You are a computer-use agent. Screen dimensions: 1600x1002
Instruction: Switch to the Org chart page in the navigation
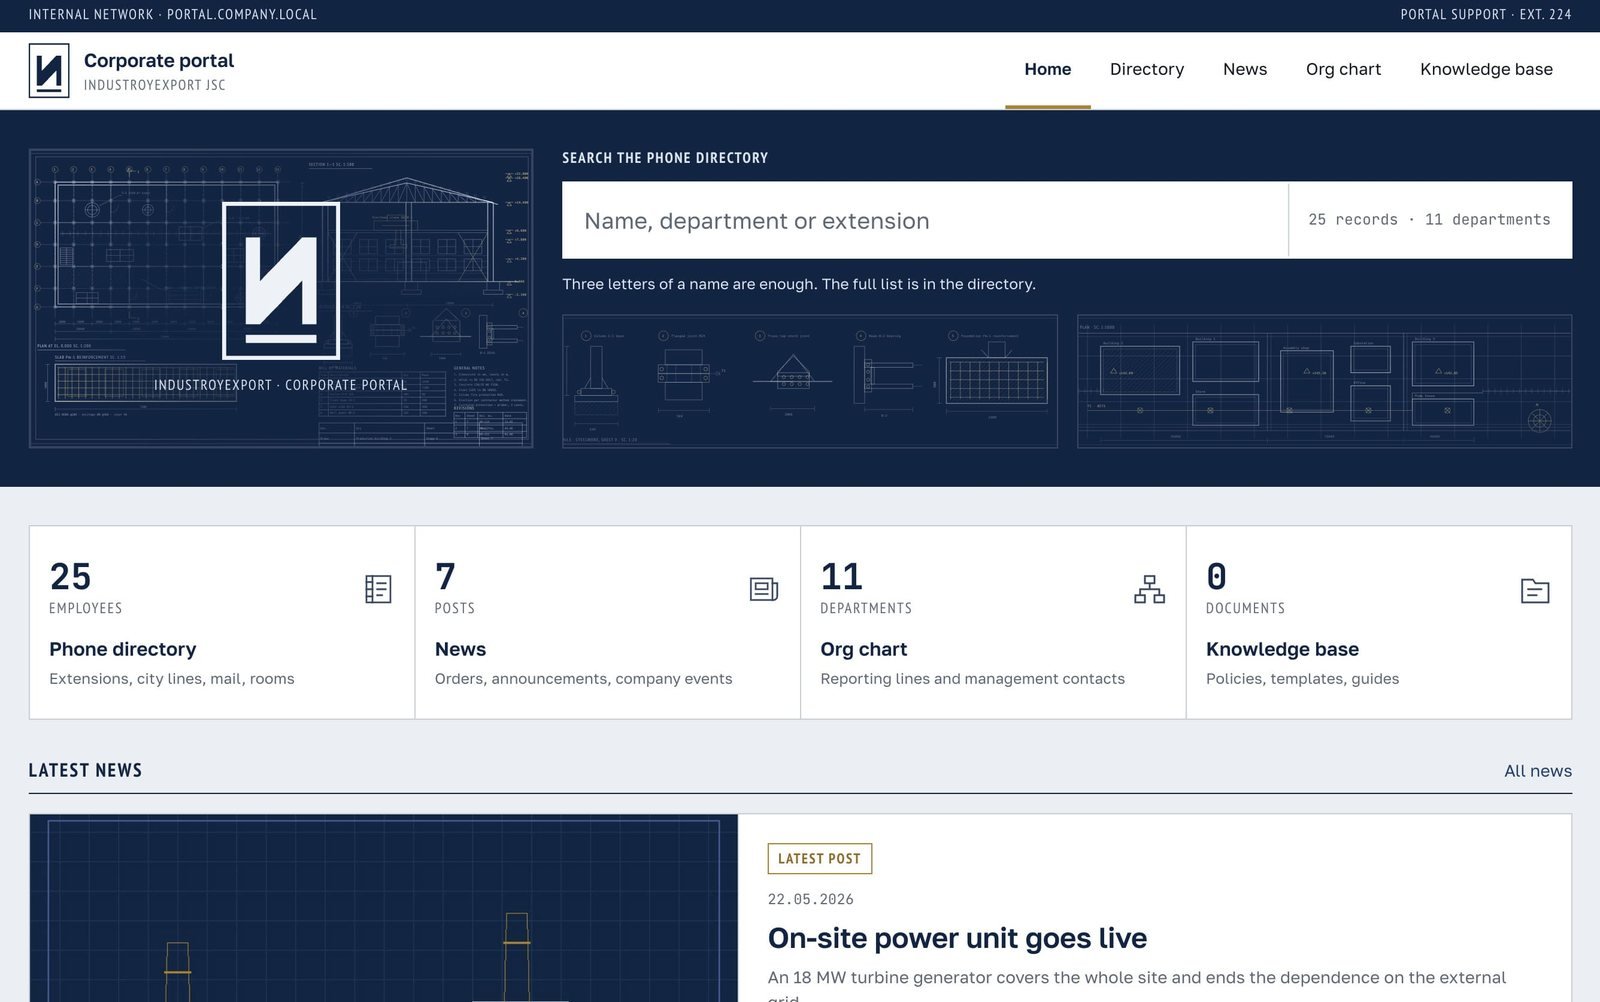coord(1343,70)
